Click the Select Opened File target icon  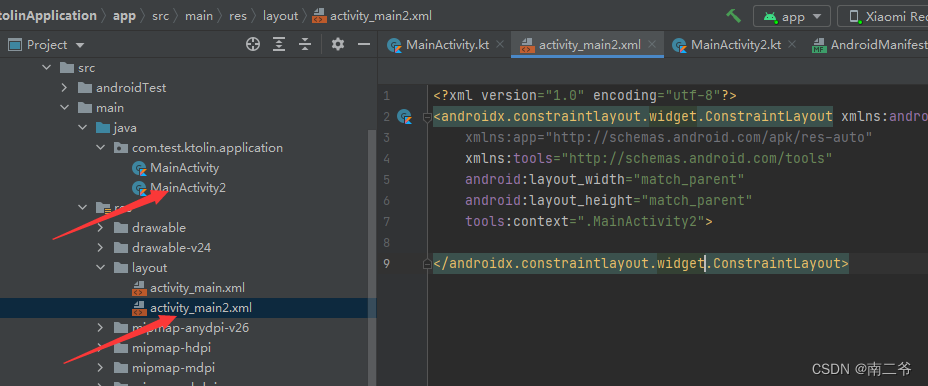(x=253, y=44)
